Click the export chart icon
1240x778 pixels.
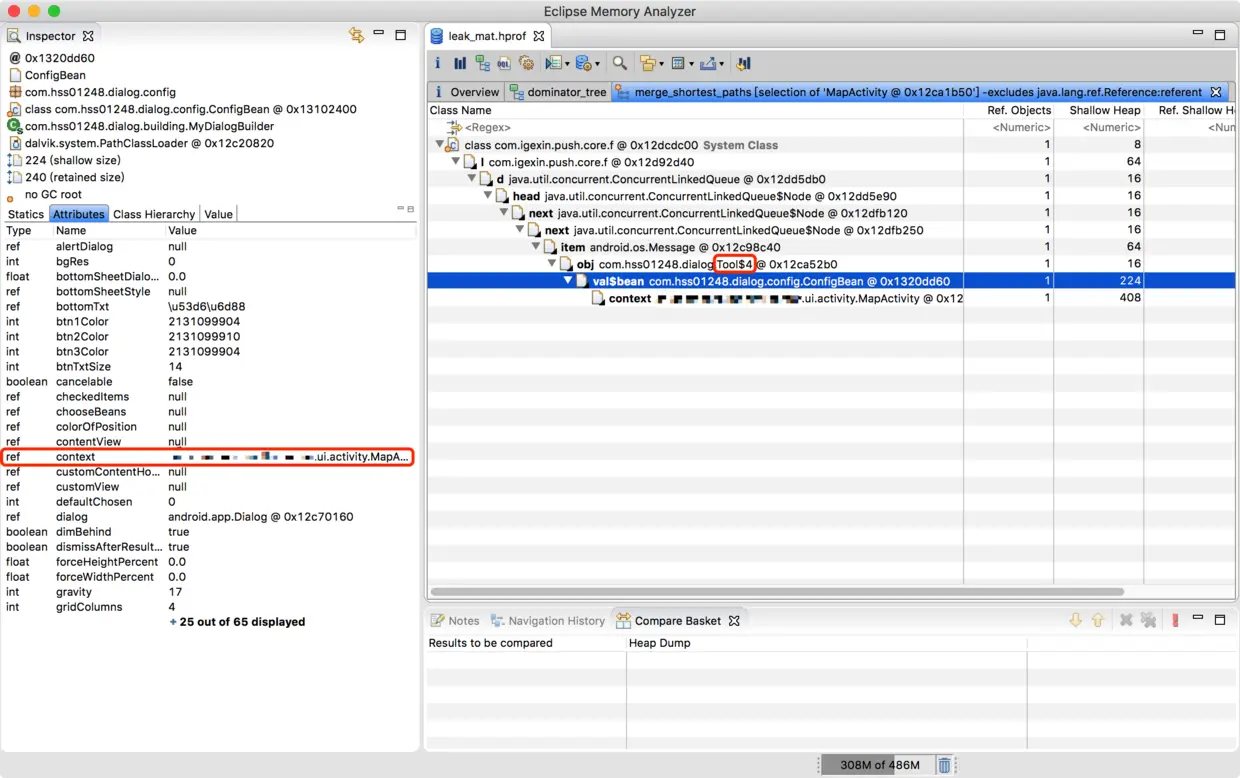708,63
